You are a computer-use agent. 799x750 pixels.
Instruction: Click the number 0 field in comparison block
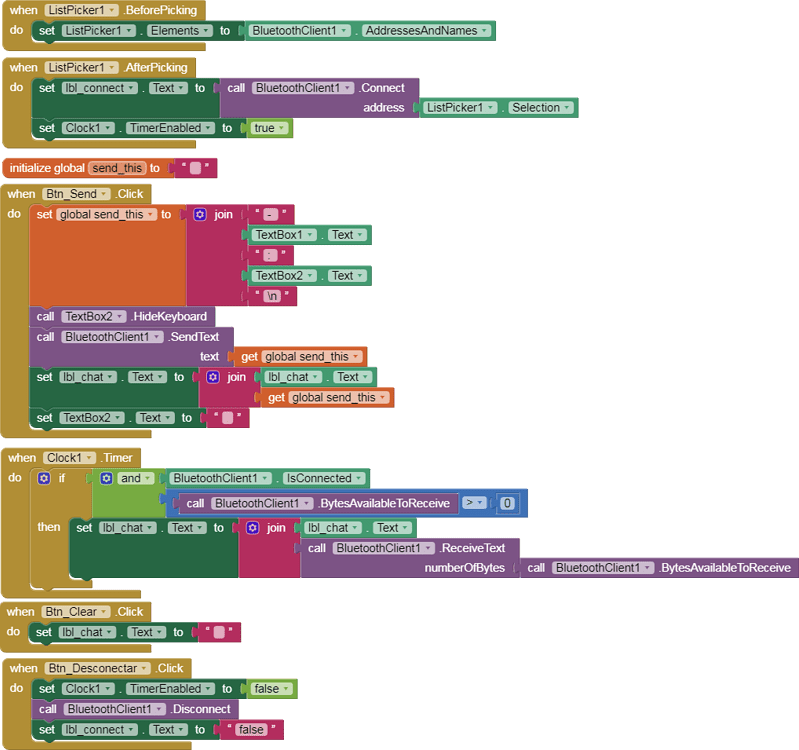pyautogui.click(x=507, y=504)
